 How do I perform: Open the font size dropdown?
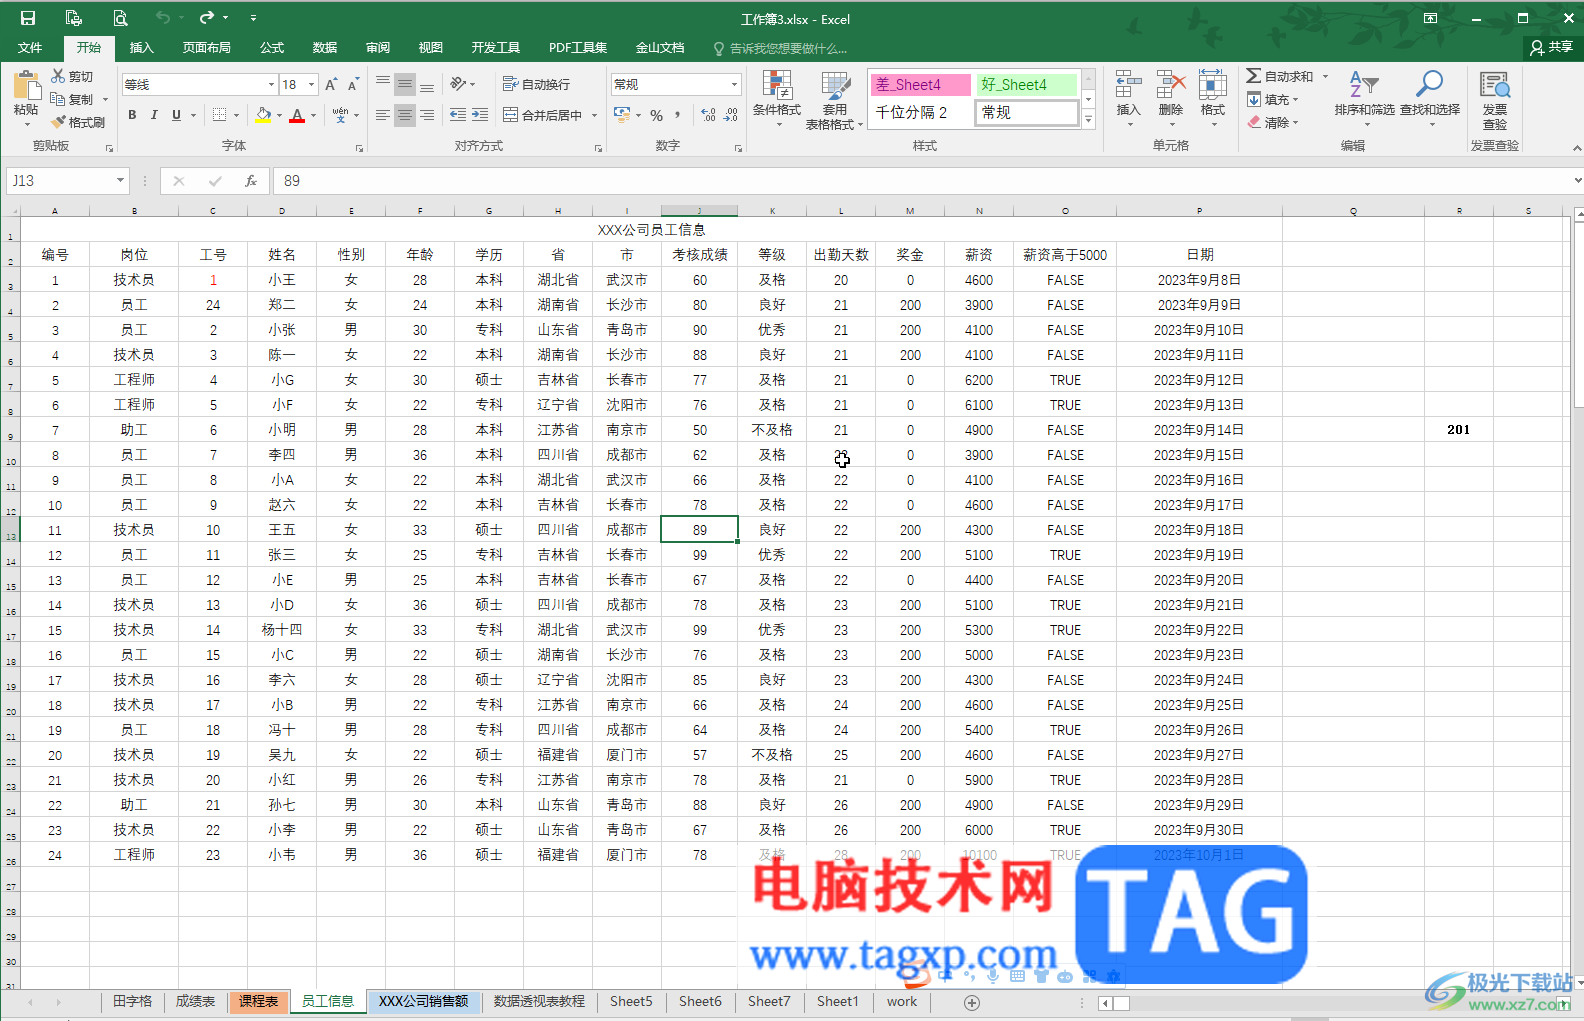pos(312,84)
